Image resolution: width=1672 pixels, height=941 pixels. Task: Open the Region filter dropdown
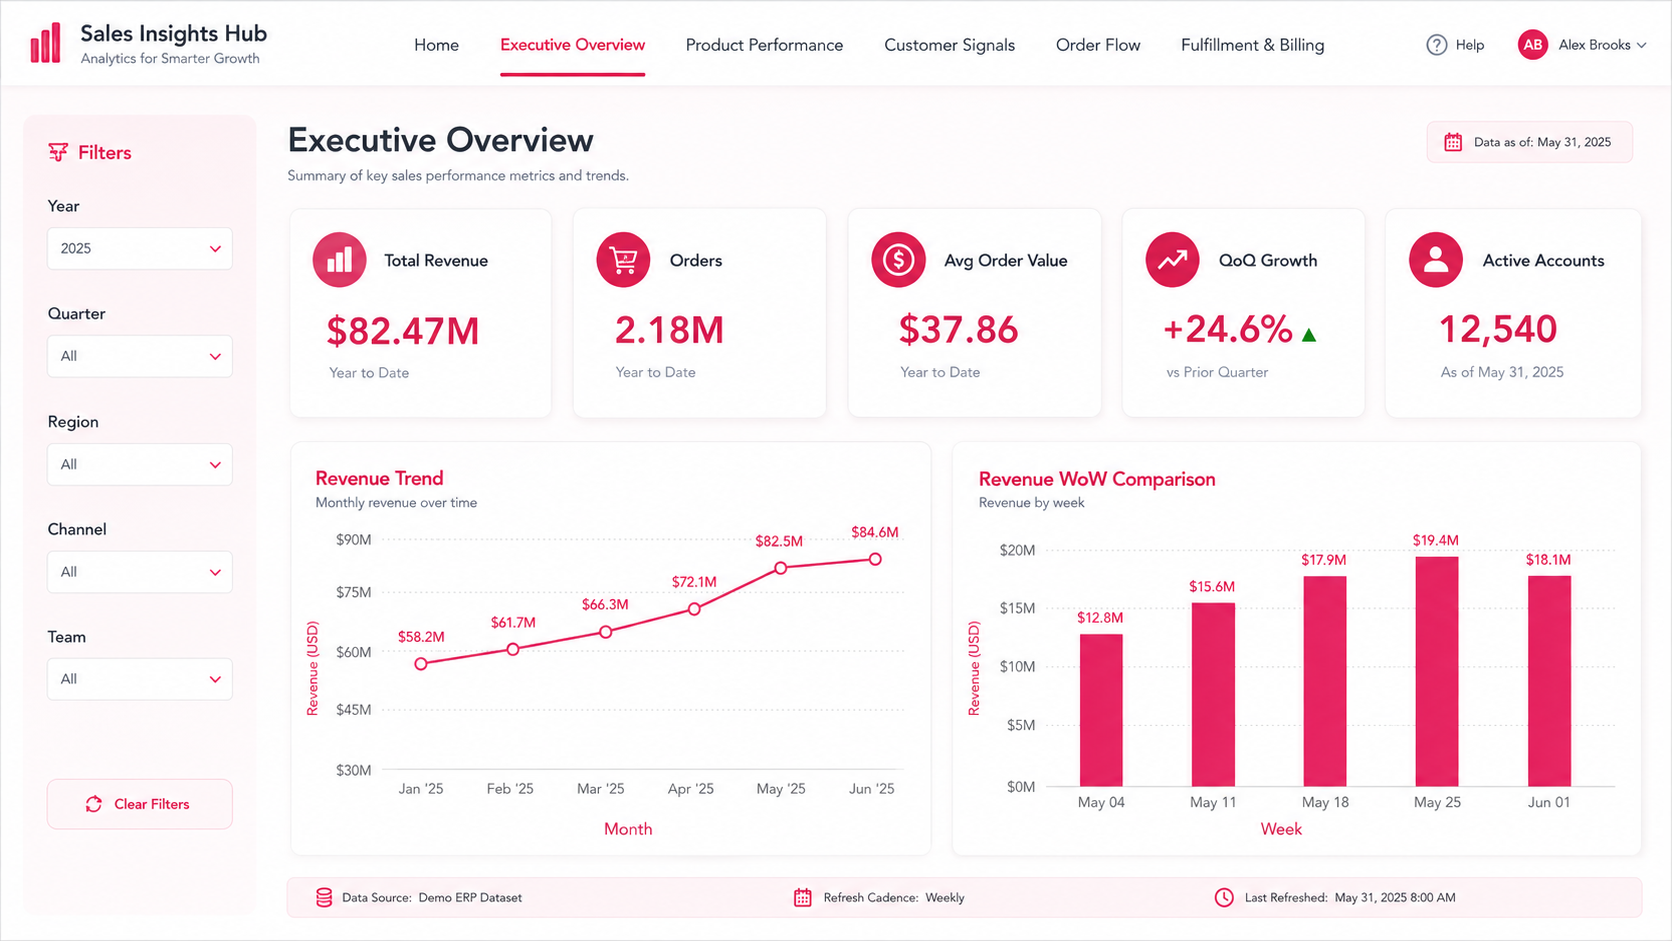140,464
